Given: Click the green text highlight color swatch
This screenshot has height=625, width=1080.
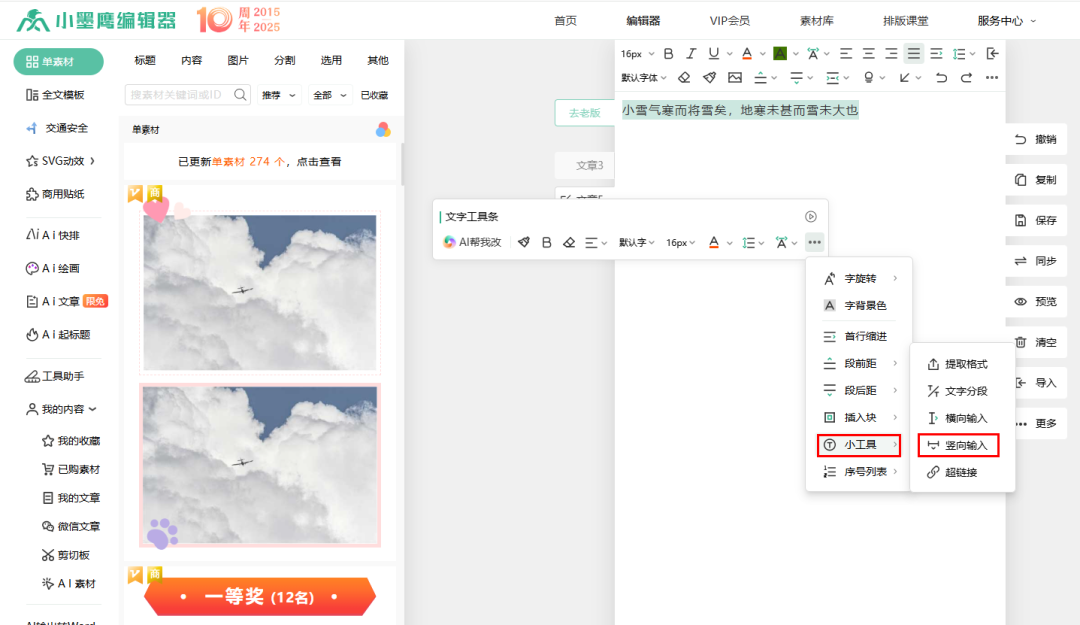Looking at the screenshot, I should tap(780, 54).
